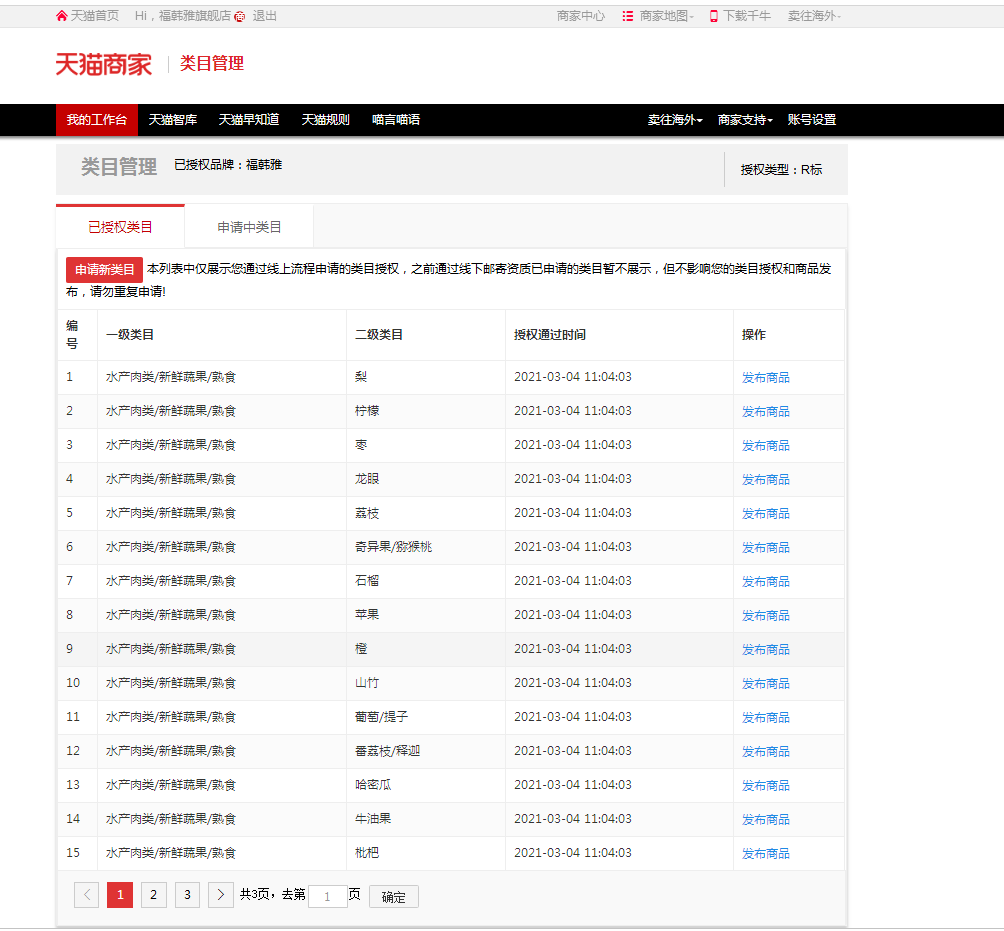
Task: Click the store badge icon after 福韩雅旗舰店
Action: (x=239, y=17)
